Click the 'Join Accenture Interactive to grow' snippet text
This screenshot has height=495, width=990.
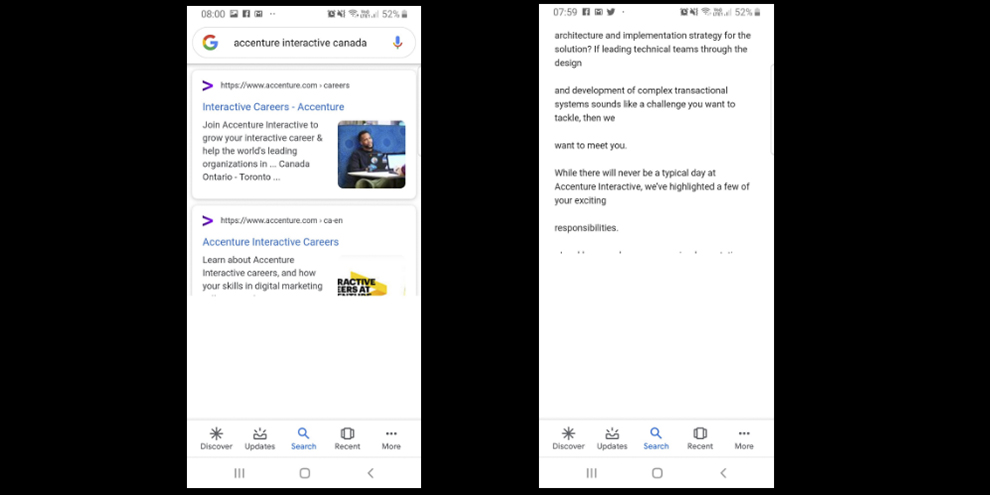point(263,151)
